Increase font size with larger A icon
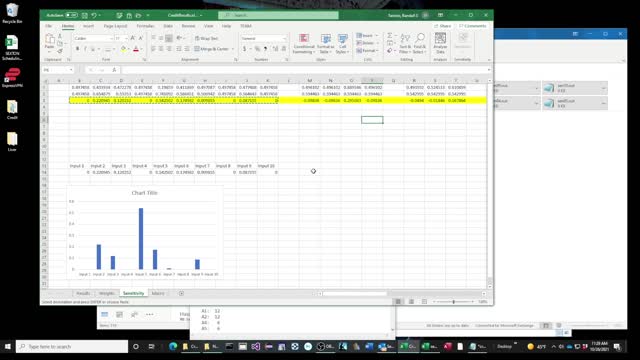Viewport: 640px width, 360px height. coord(132,38)
